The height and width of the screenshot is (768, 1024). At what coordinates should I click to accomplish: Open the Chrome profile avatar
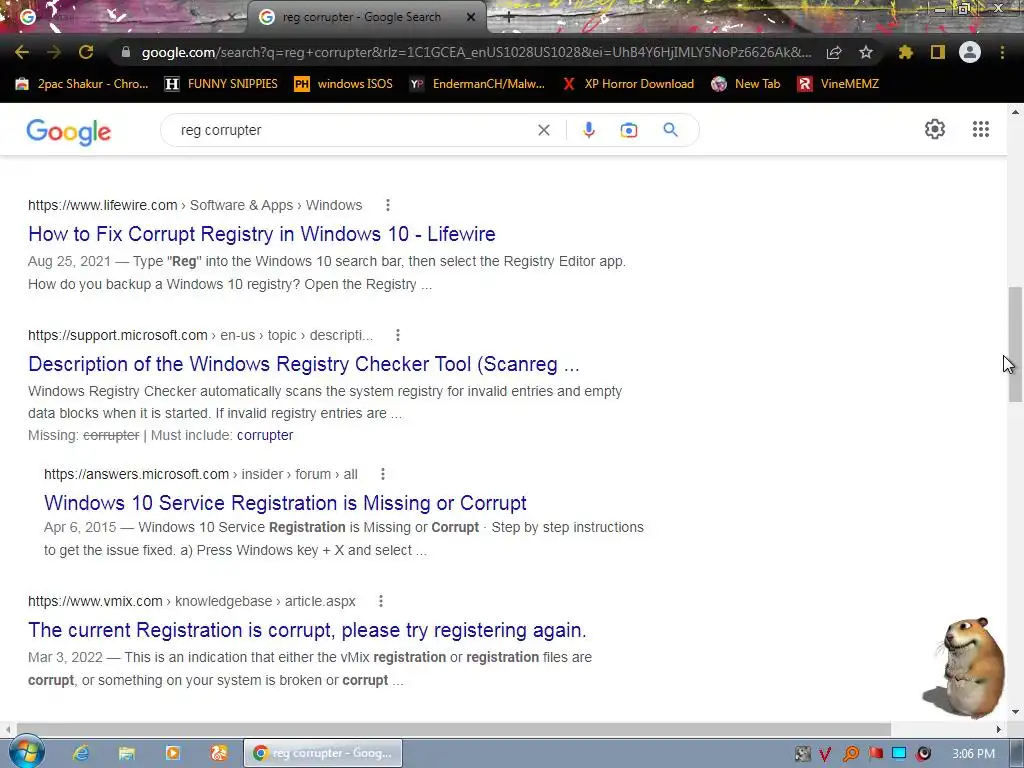[970, 52]
